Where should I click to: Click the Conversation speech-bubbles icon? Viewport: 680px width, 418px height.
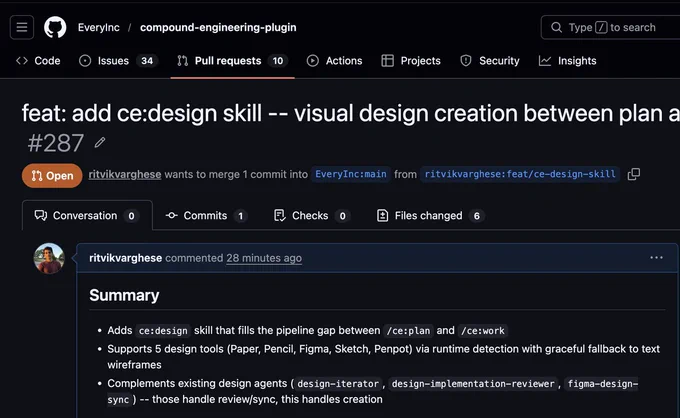click(41, 216)
